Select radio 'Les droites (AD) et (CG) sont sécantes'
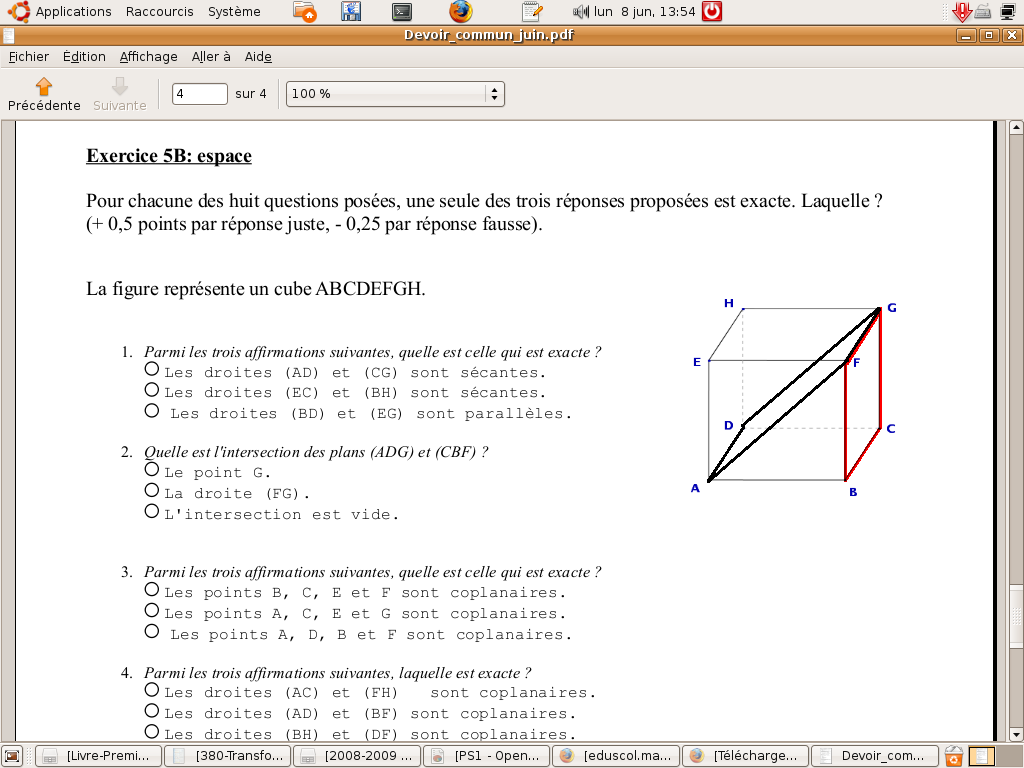The image size is (1024, 768). [152, 369]
